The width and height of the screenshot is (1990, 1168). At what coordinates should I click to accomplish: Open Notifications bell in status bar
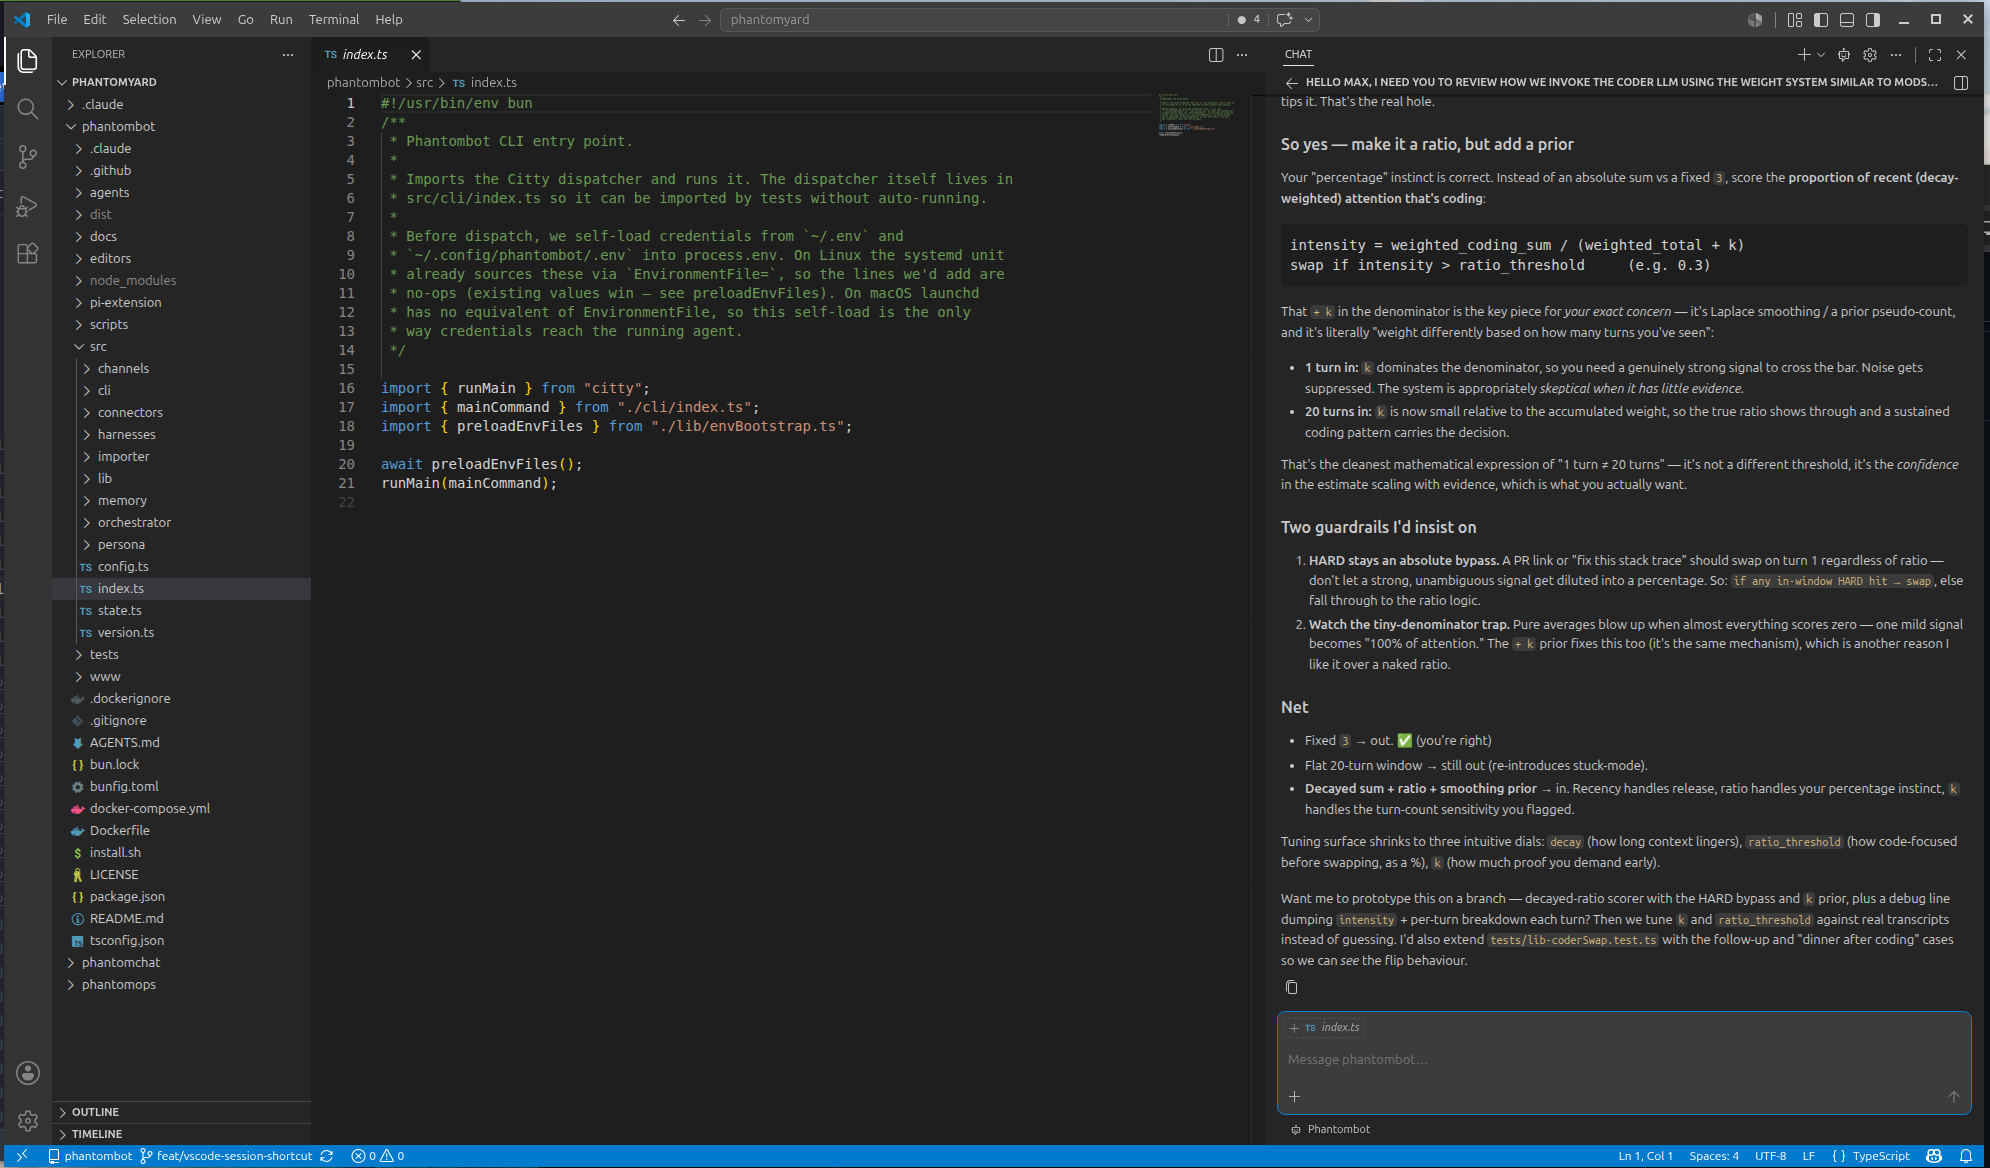pos(1966,1156)
